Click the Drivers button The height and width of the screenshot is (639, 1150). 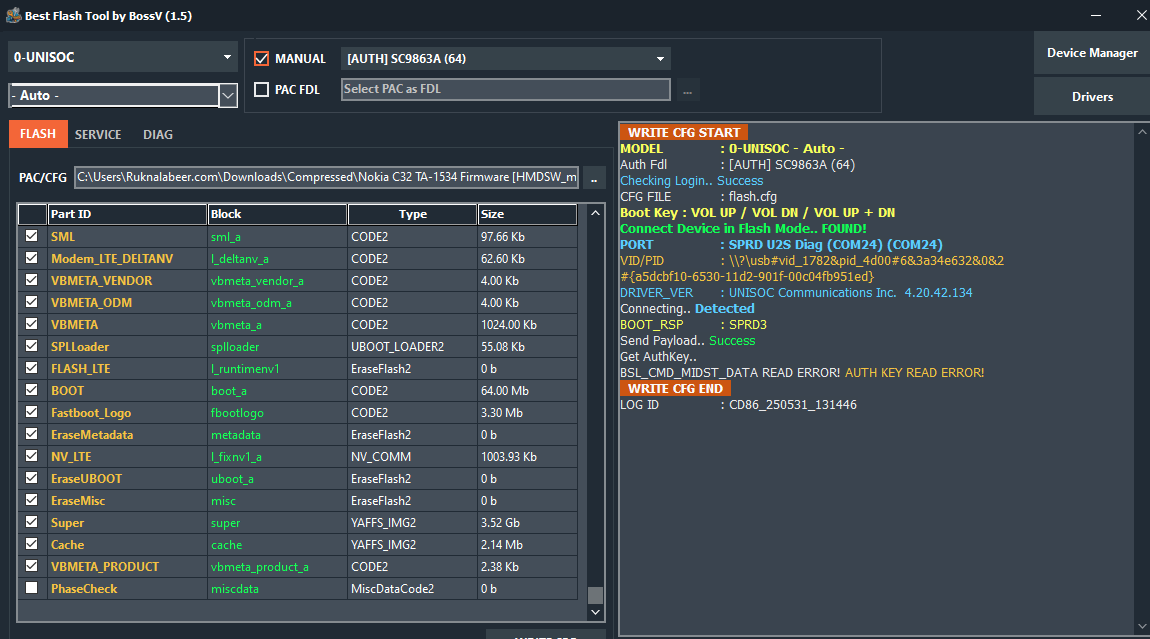click(1091, 97)
